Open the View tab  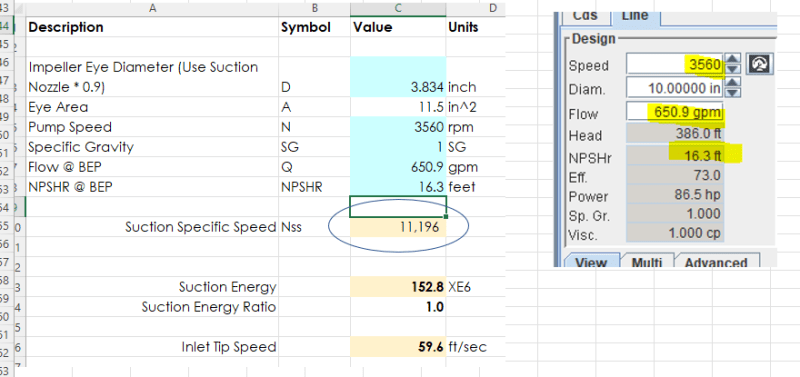coord(591,261)
